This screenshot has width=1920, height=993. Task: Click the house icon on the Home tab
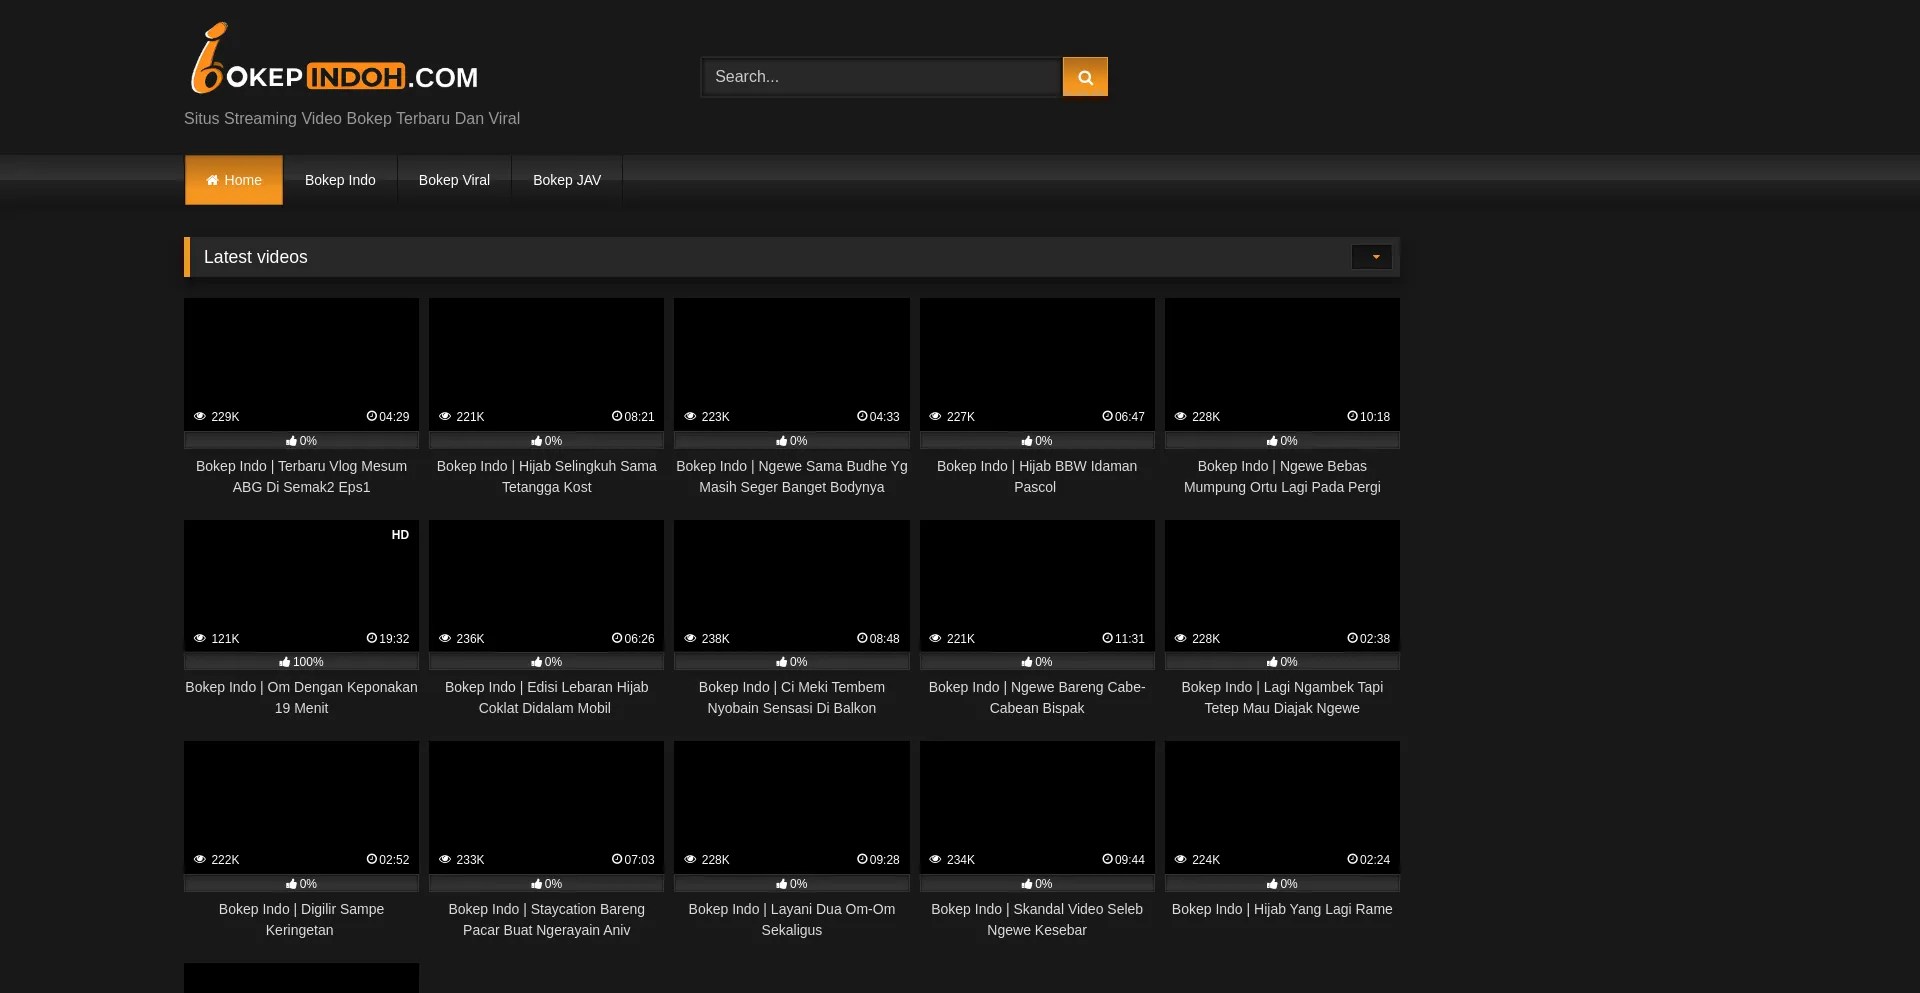click(x=212, y=180)
